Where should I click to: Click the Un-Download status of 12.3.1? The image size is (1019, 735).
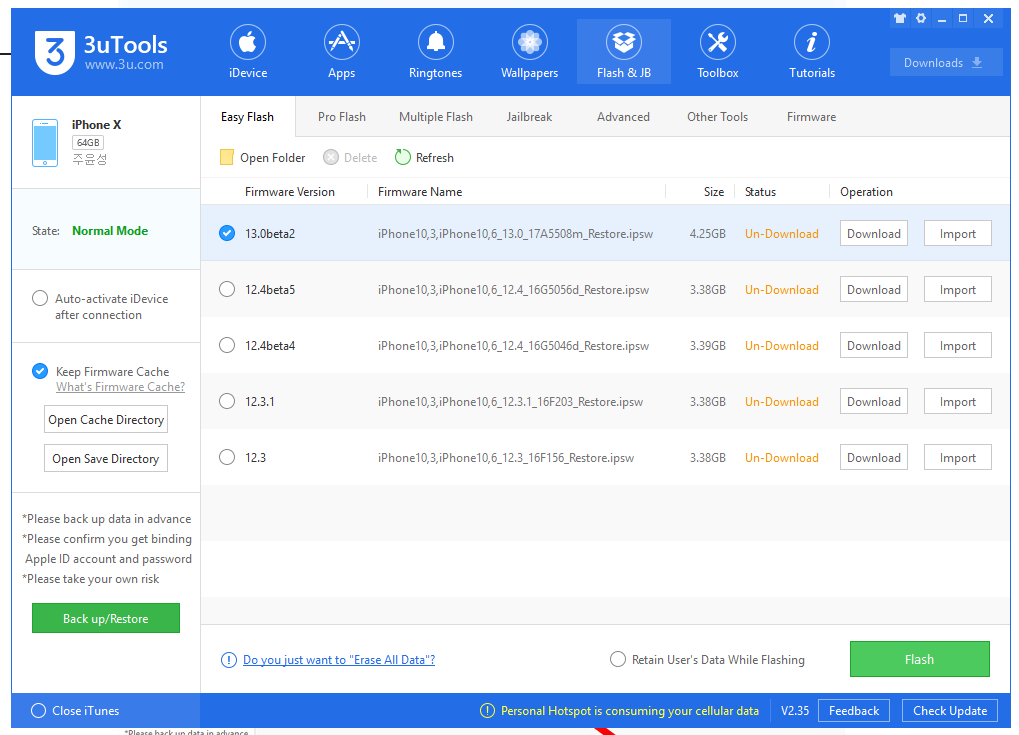point(782,401)
